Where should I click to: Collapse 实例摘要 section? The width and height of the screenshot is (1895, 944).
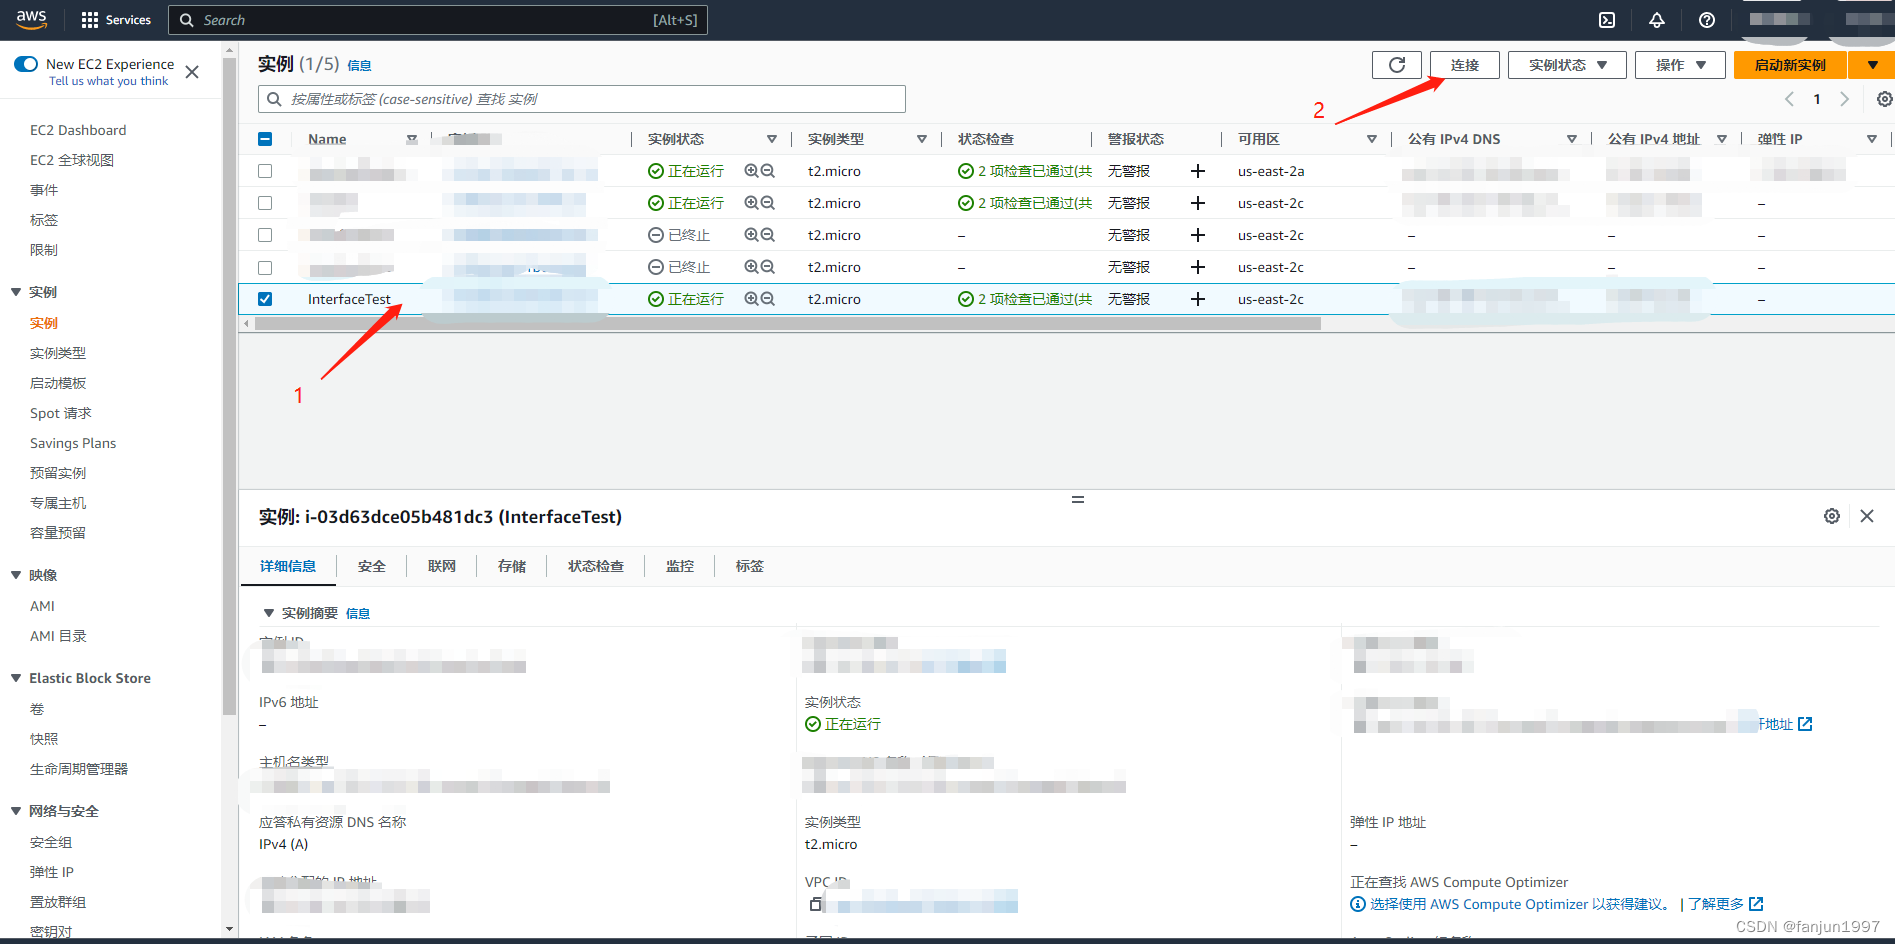click(268, 613)
